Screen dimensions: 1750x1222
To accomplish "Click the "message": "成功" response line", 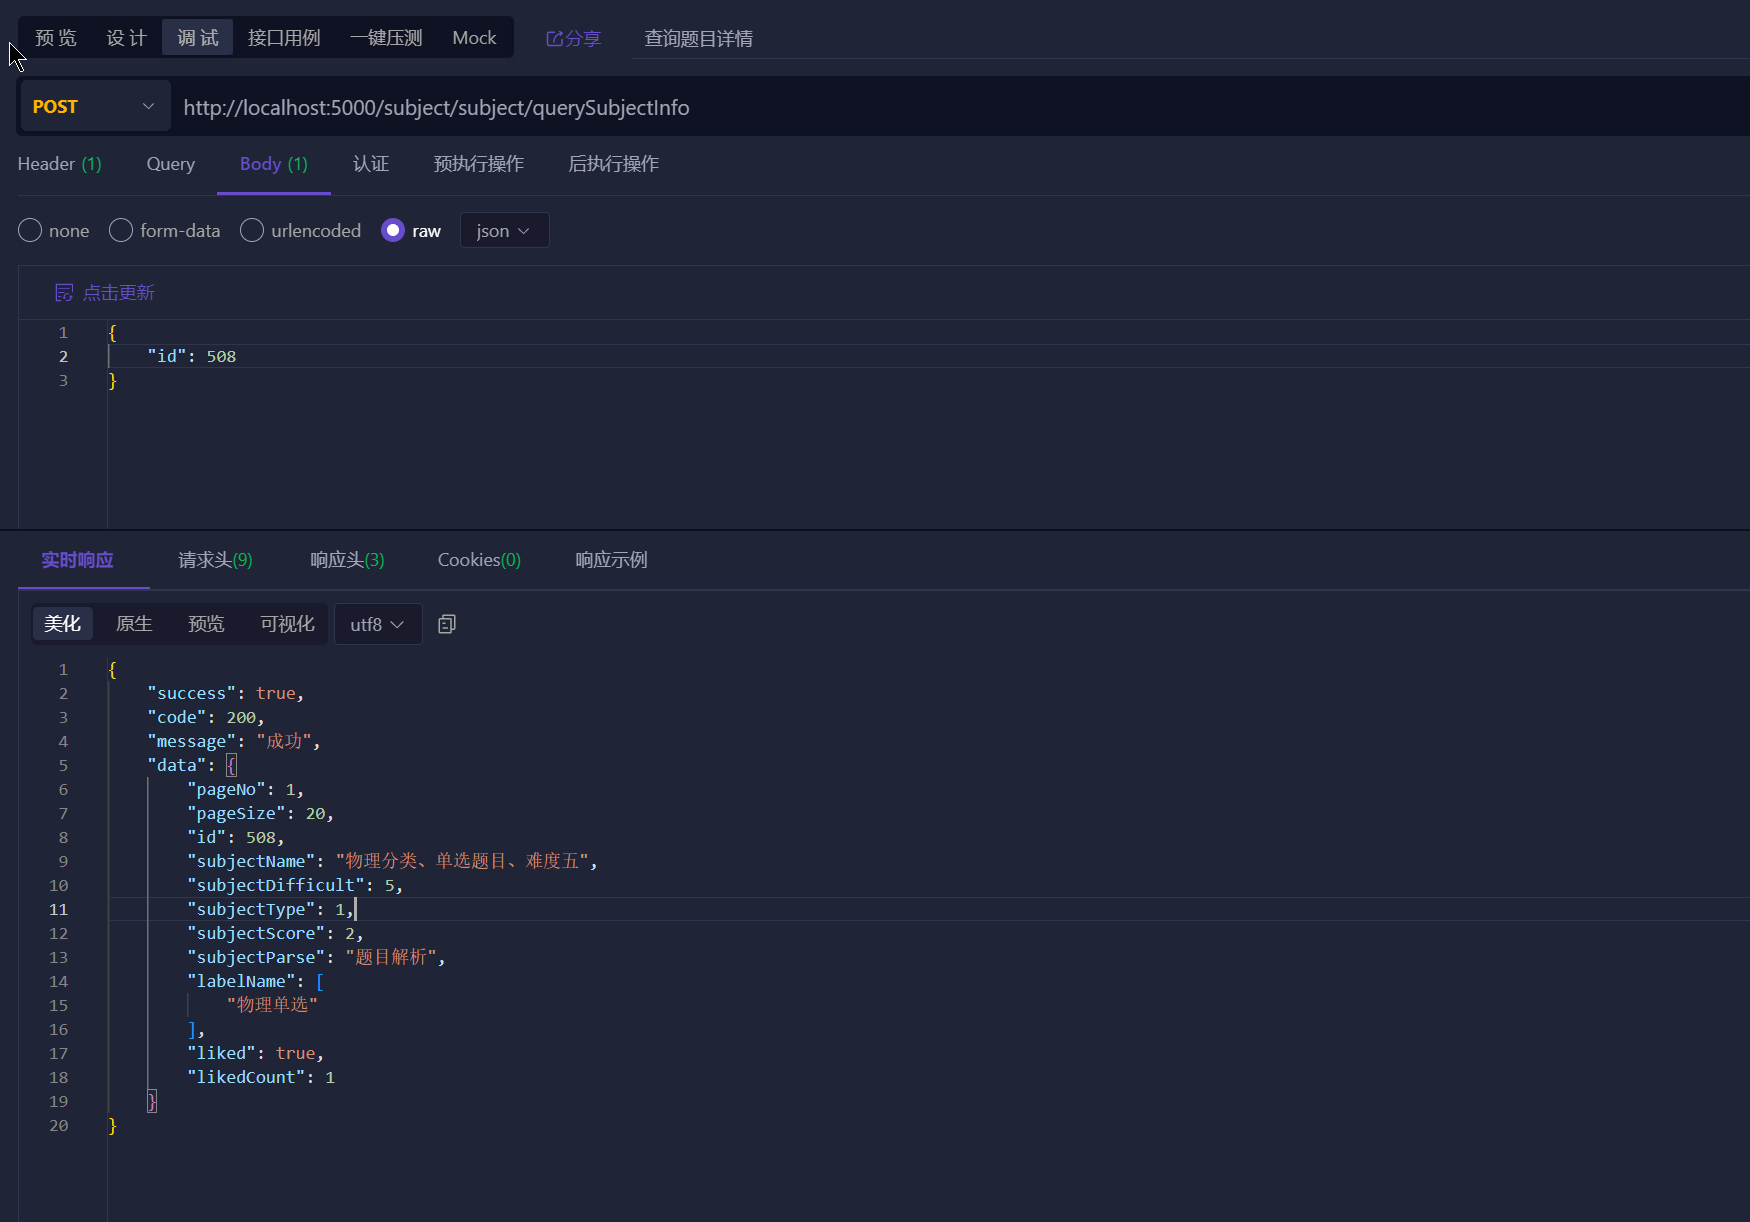I will (x=234, y=741).
